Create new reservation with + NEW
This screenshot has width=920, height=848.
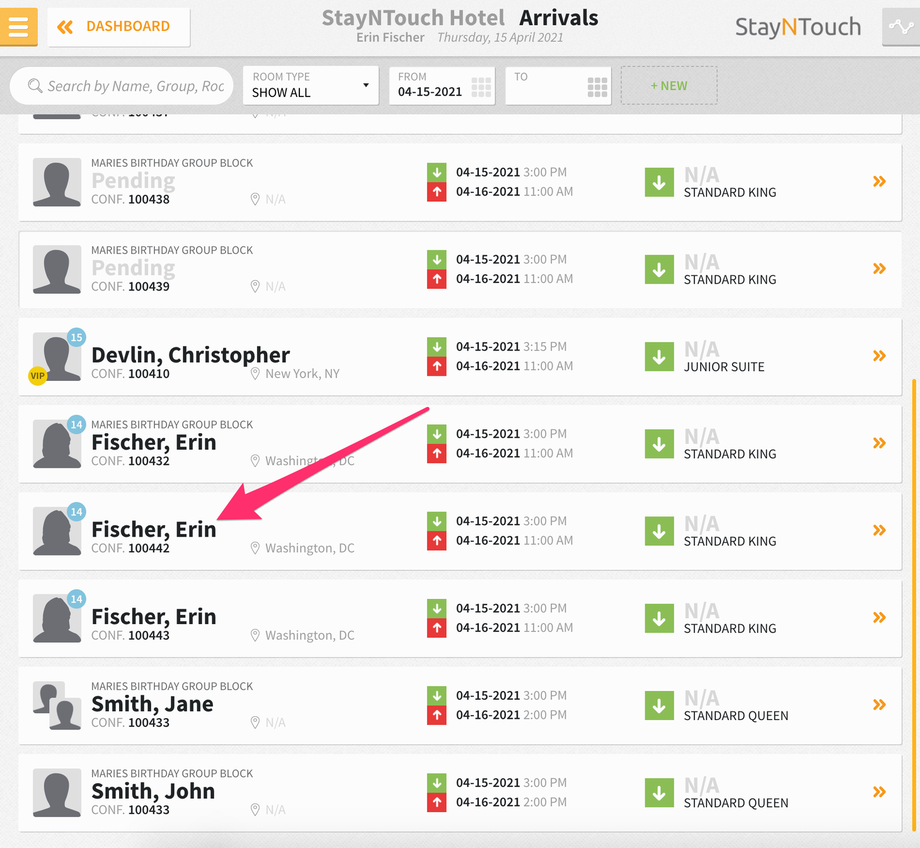click(669, 86)
